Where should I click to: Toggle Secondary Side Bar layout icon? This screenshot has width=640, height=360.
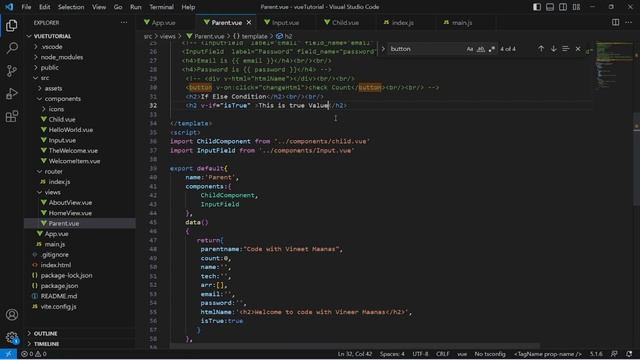click(x=563, y=7)
